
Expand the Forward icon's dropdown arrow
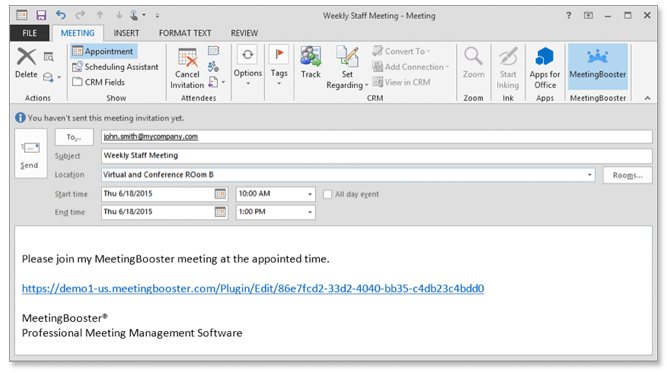click(x=59, y=77)
